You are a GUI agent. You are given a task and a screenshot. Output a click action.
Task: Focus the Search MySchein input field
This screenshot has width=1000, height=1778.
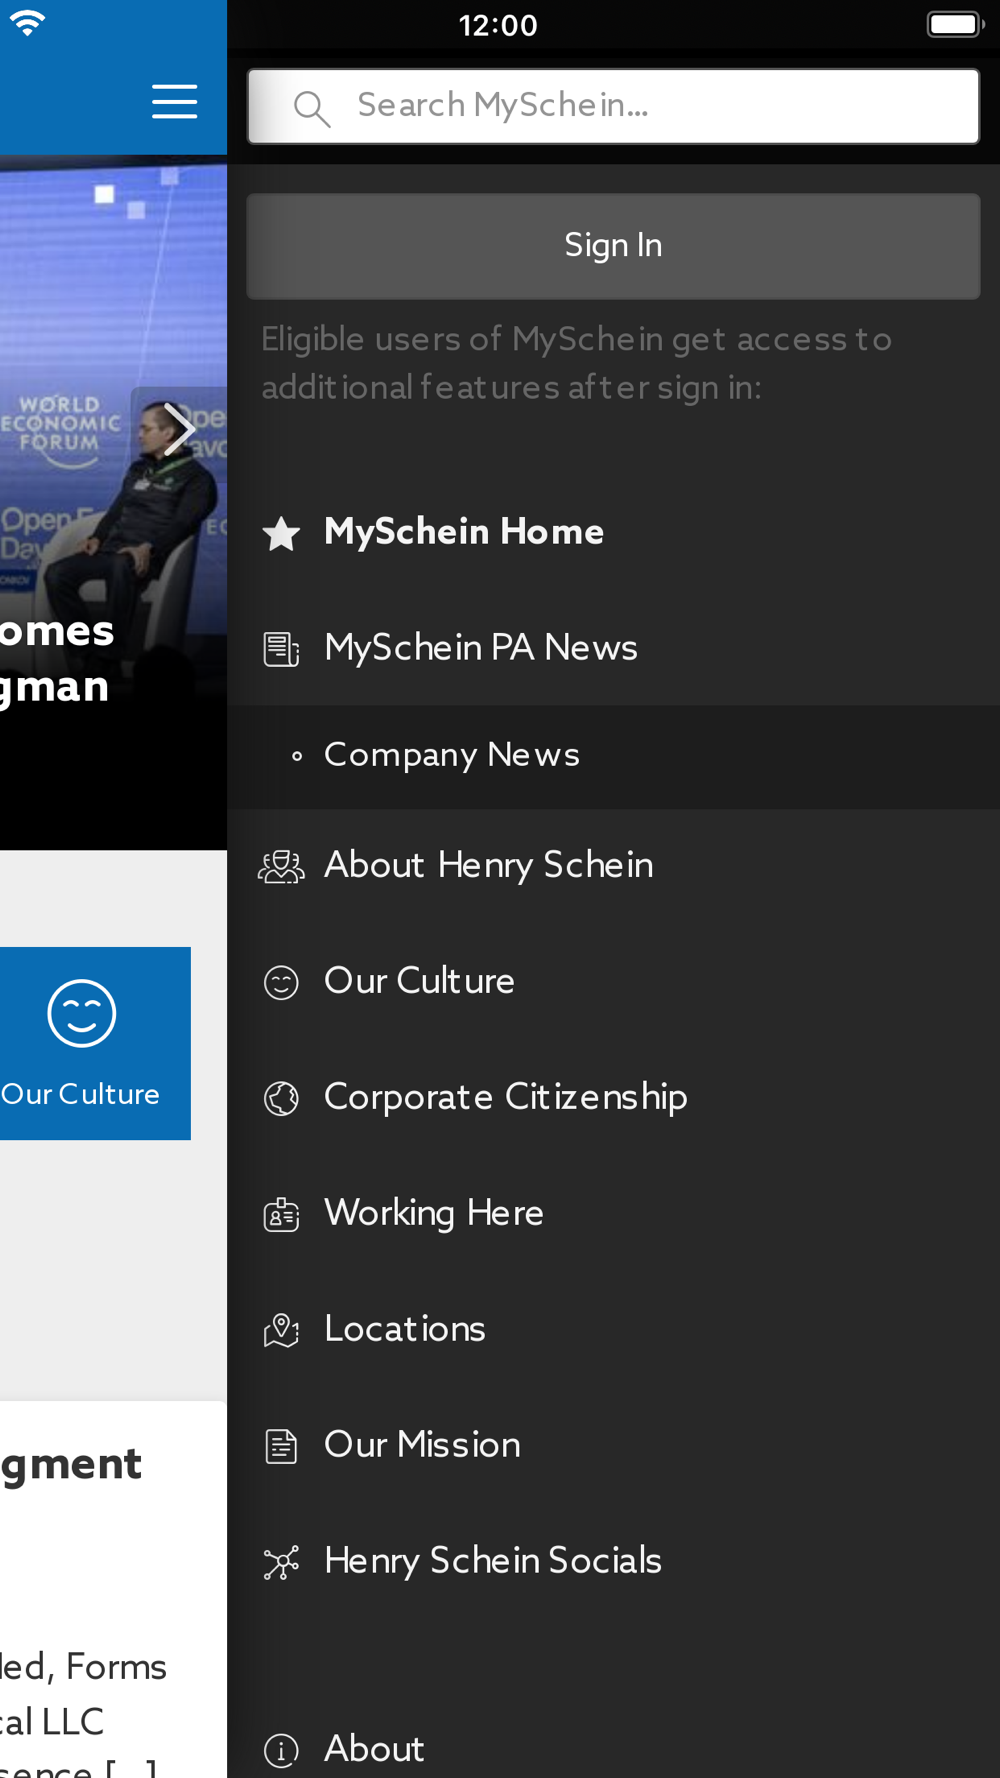[x=613, y=106]
